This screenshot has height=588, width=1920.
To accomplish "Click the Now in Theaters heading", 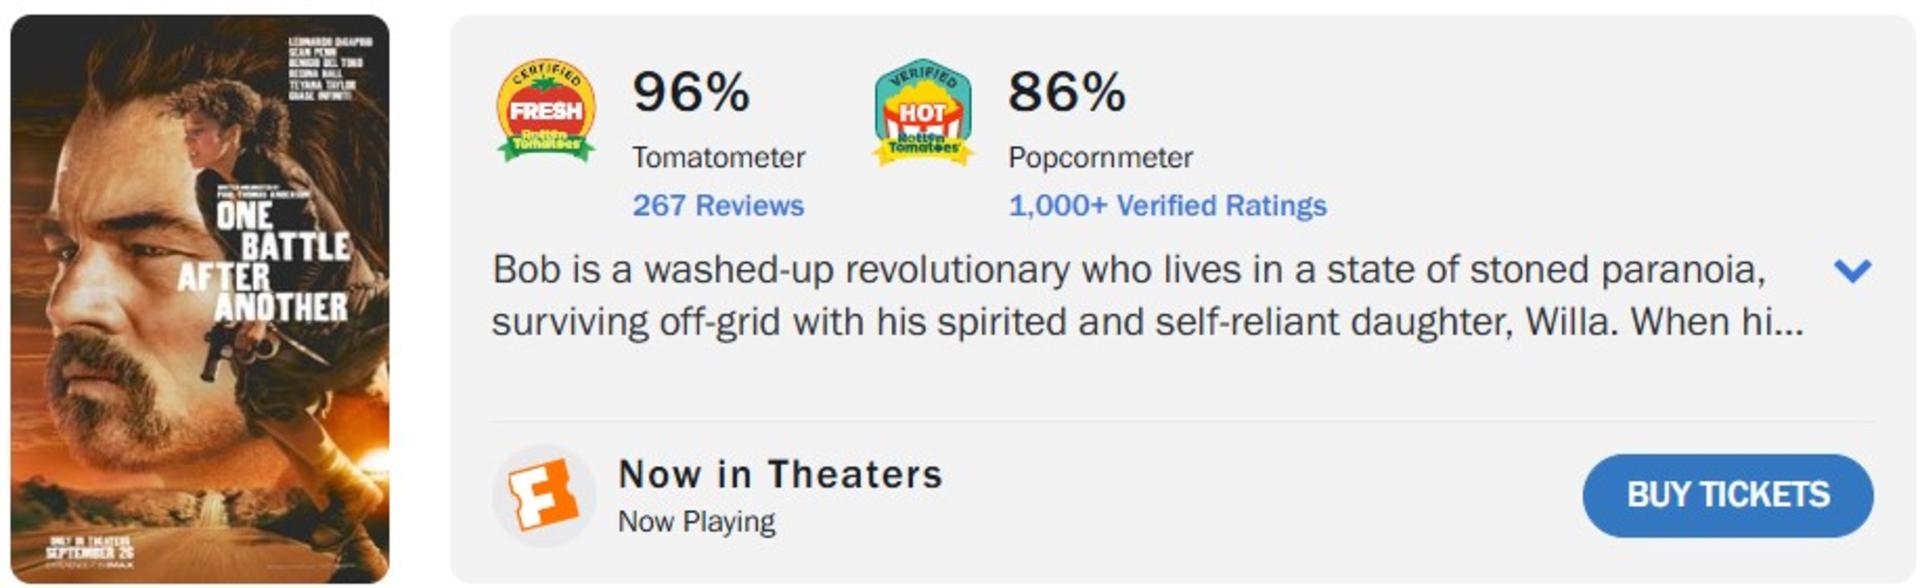I will pyautogui.click(x=780, y=474).
